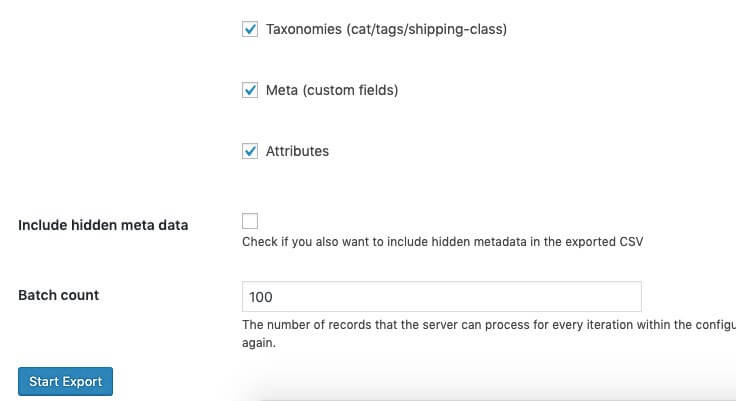Click the Attributes label text

(x=297, y=151)
